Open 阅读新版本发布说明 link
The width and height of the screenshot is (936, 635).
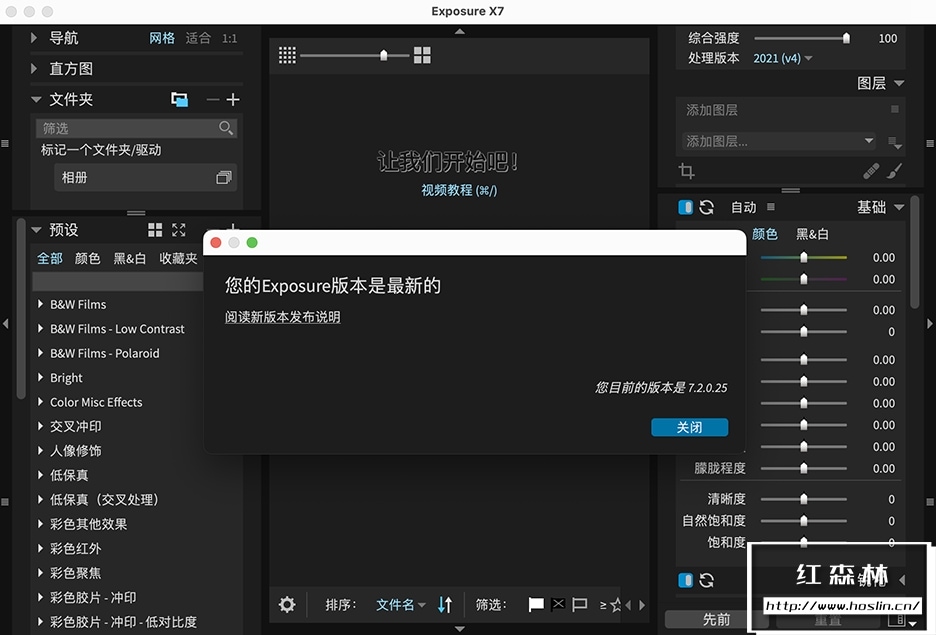(282, 317)
